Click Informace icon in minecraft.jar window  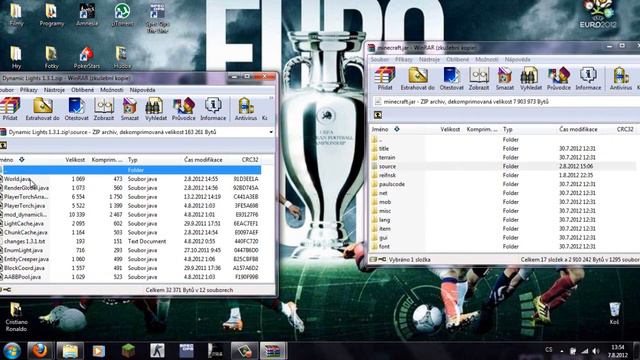(588, 78)
